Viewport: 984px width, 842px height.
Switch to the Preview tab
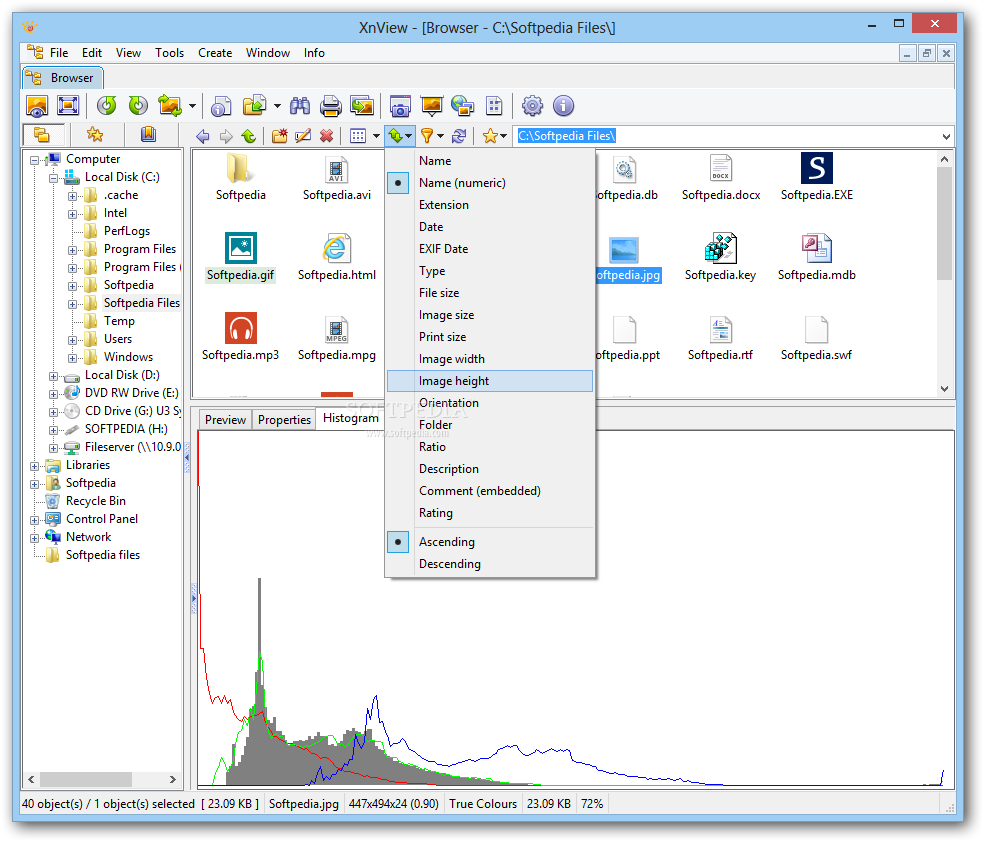click(225, 420)
